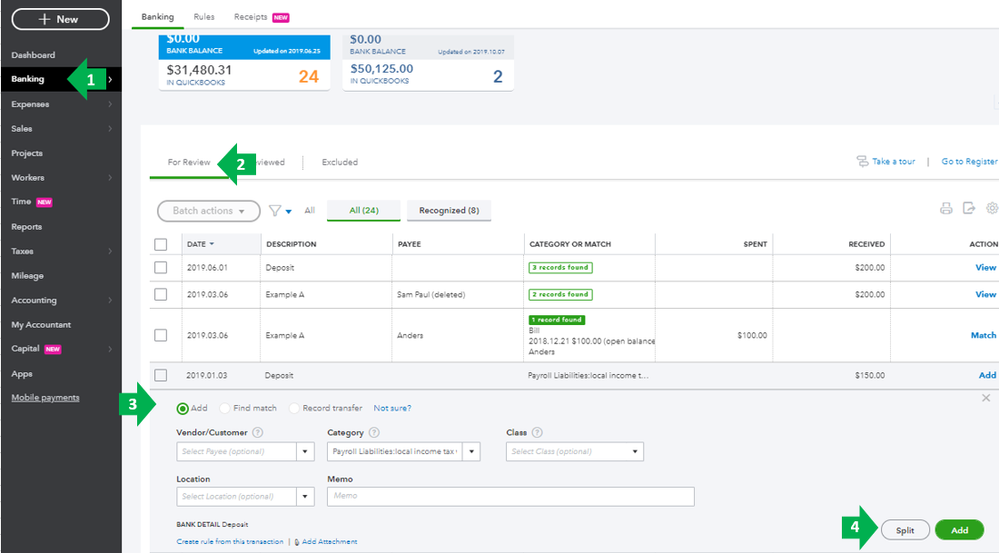Check the 2019.06.01 Deposit row checkbox
Image resolution: width=999 pixels, height=553 pixels.
click(x=161, y=268)
